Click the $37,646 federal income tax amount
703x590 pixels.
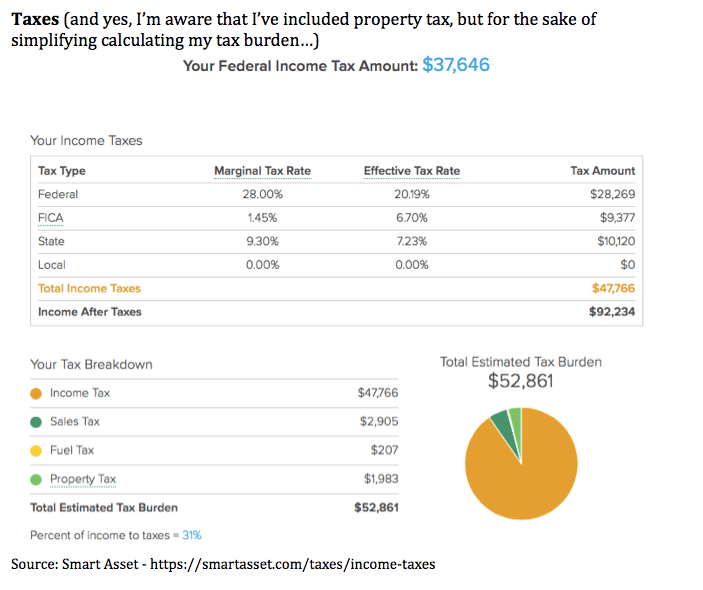click(456, 65)
